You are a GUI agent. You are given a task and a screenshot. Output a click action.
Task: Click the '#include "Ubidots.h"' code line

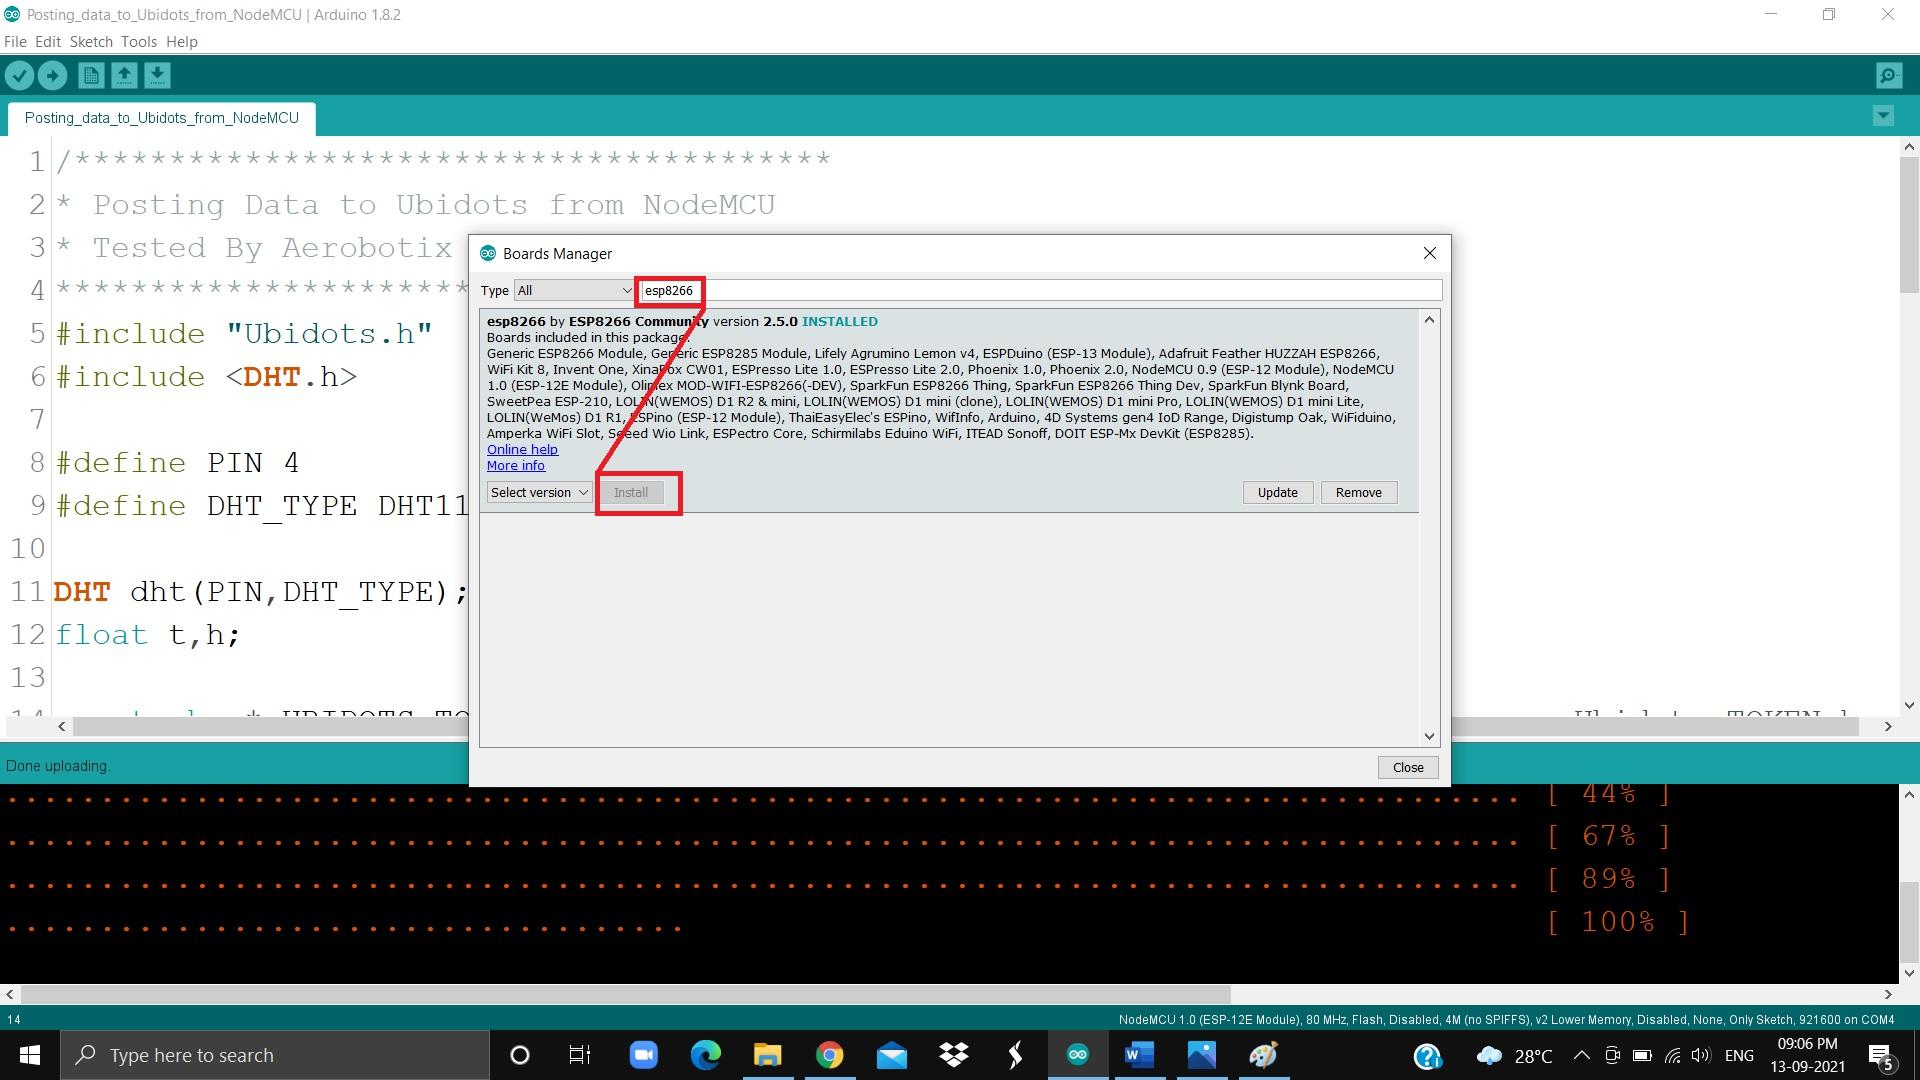244,334
